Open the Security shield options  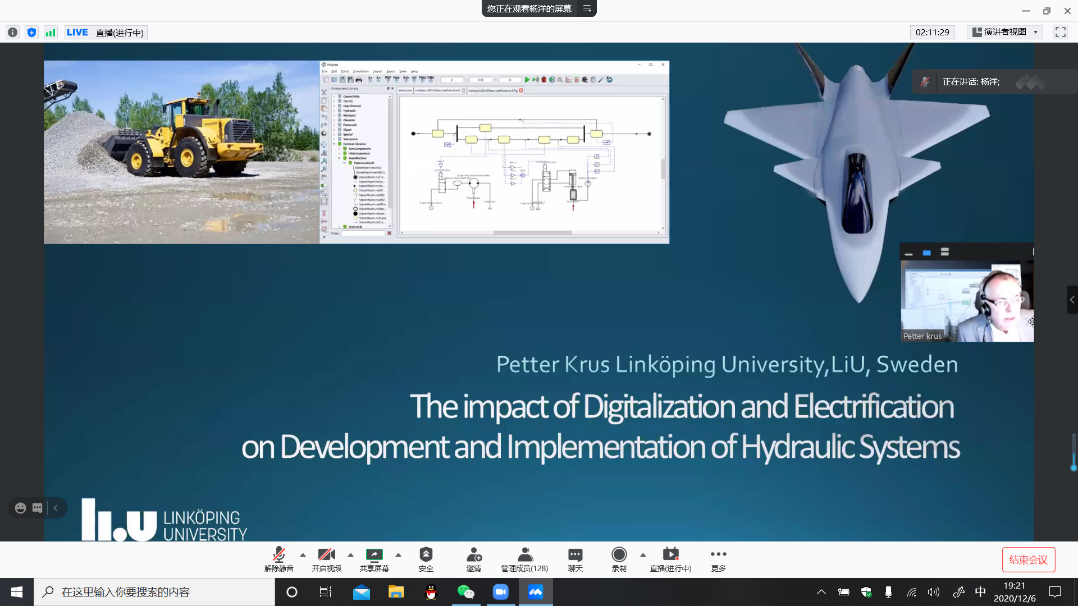click(426, 556)
